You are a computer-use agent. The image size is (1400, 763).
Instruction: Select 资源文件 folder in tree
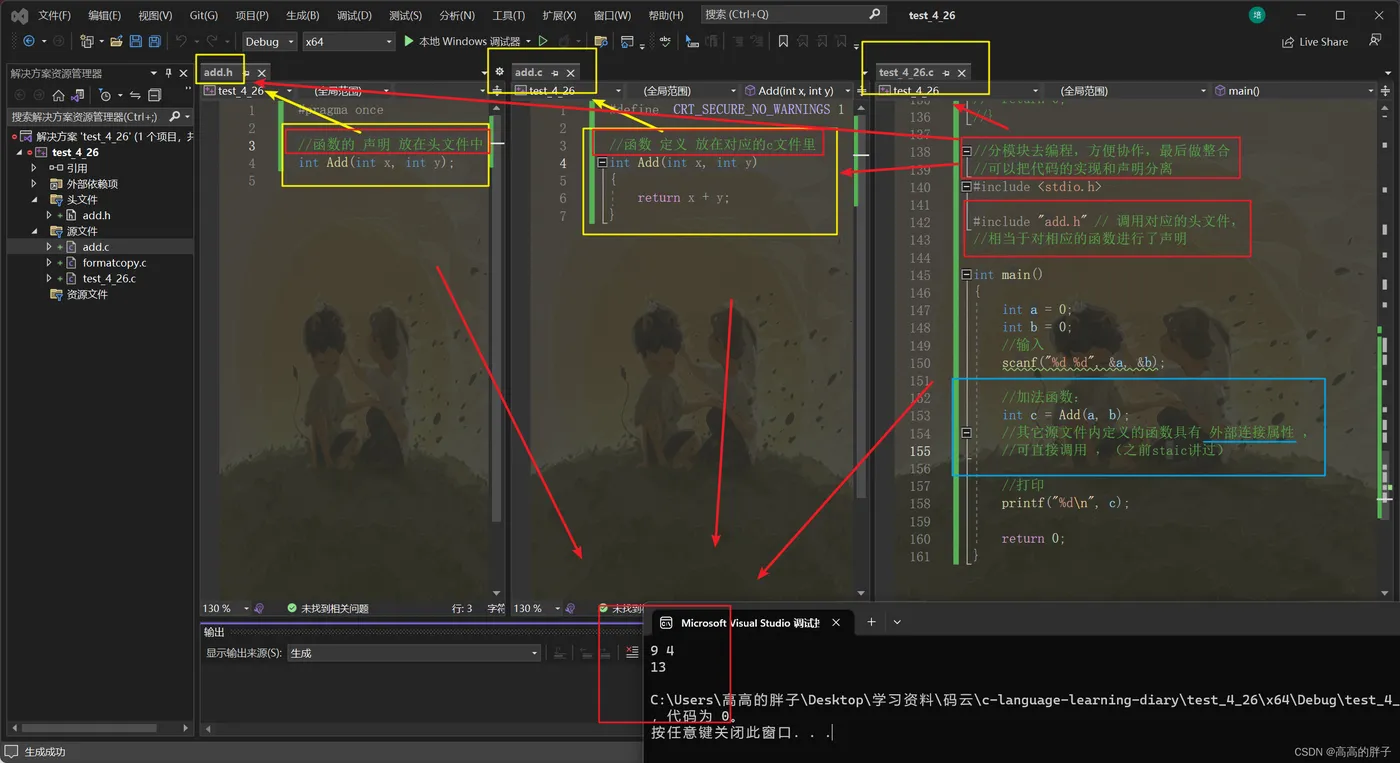pos(87,295)
